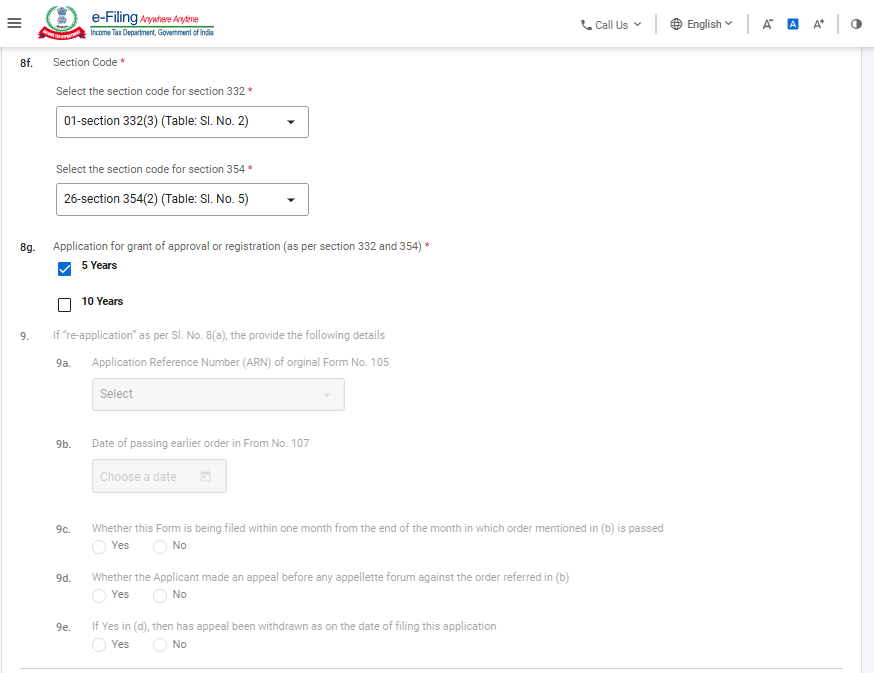Click the e-Filing Income Tax Department logo
Screen dimensions: 874x673
click(x=126, y=23)
